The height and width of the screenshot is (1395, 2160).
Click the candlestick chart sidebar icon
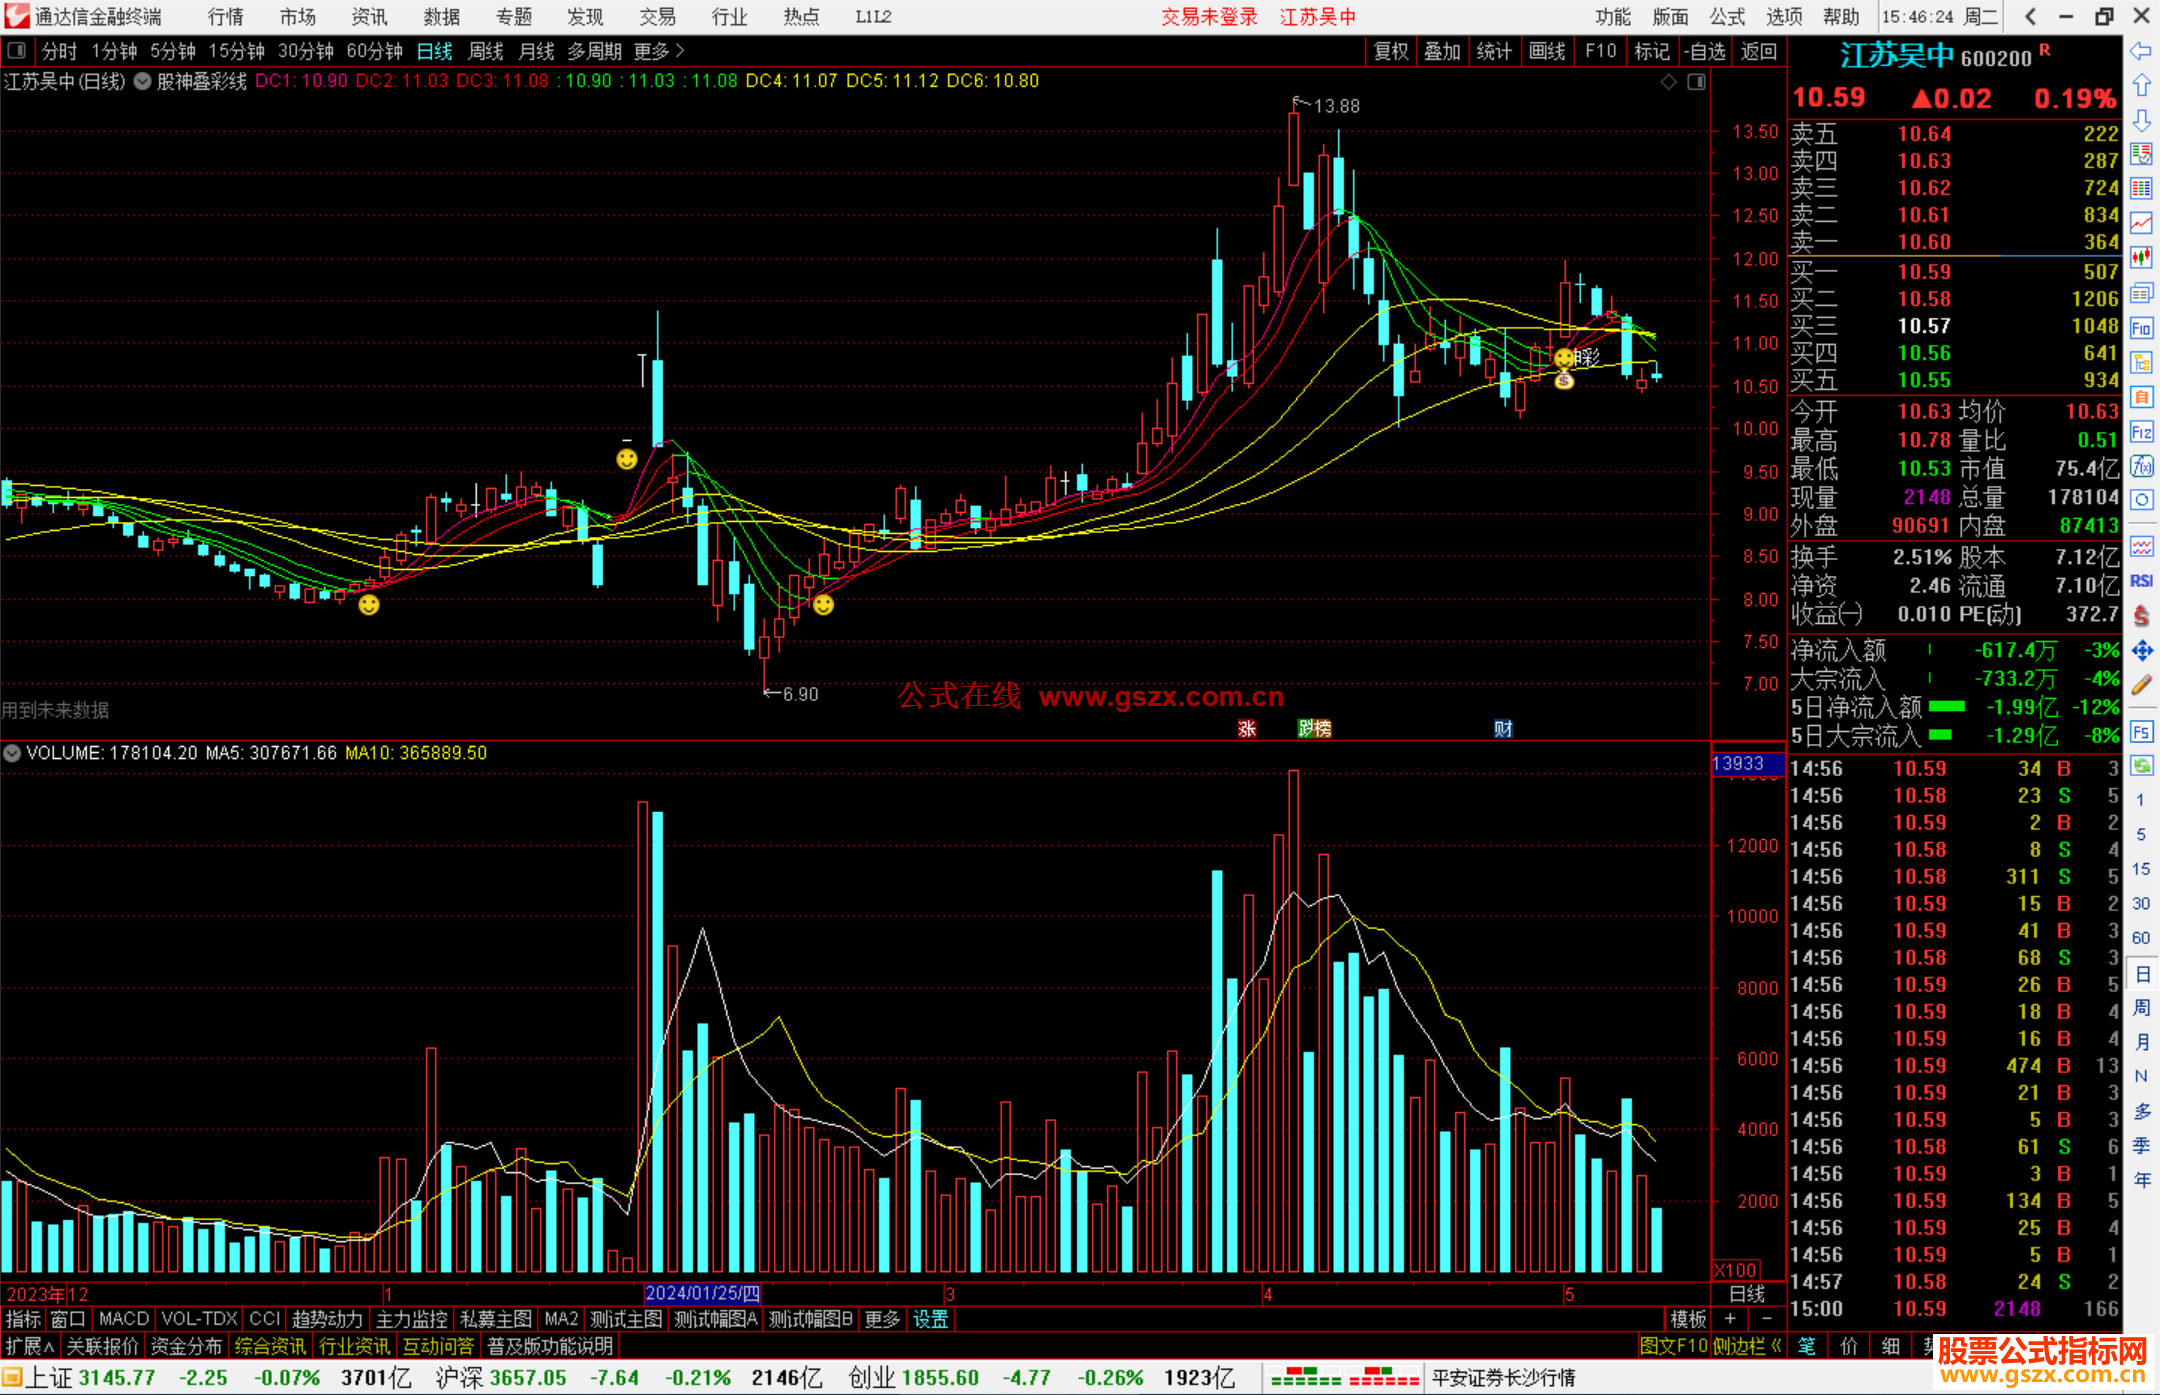pos(2141,258)
